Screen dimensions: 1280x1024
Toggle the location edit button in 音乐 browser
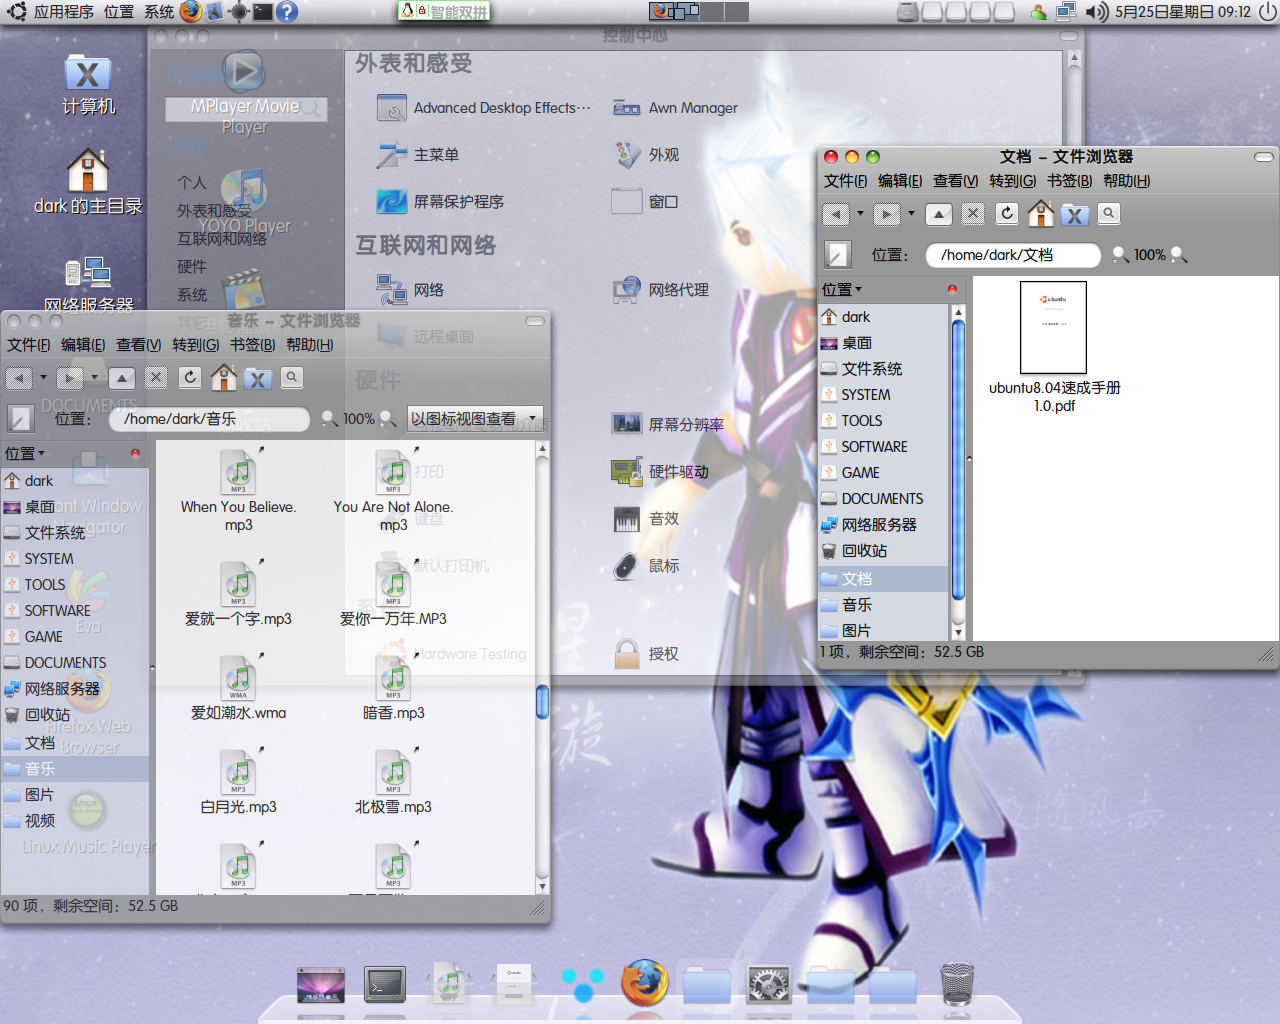pos(21,418)
